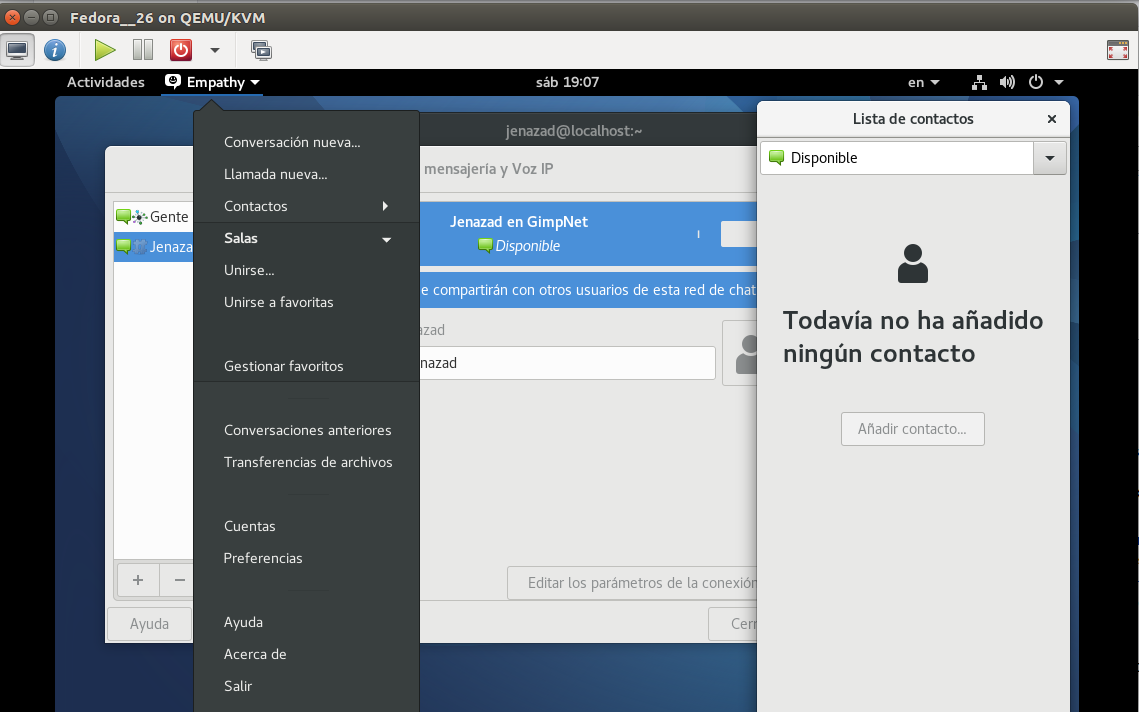Collapse the Salas section
The image size is (1139, 712).
point(307,238)
